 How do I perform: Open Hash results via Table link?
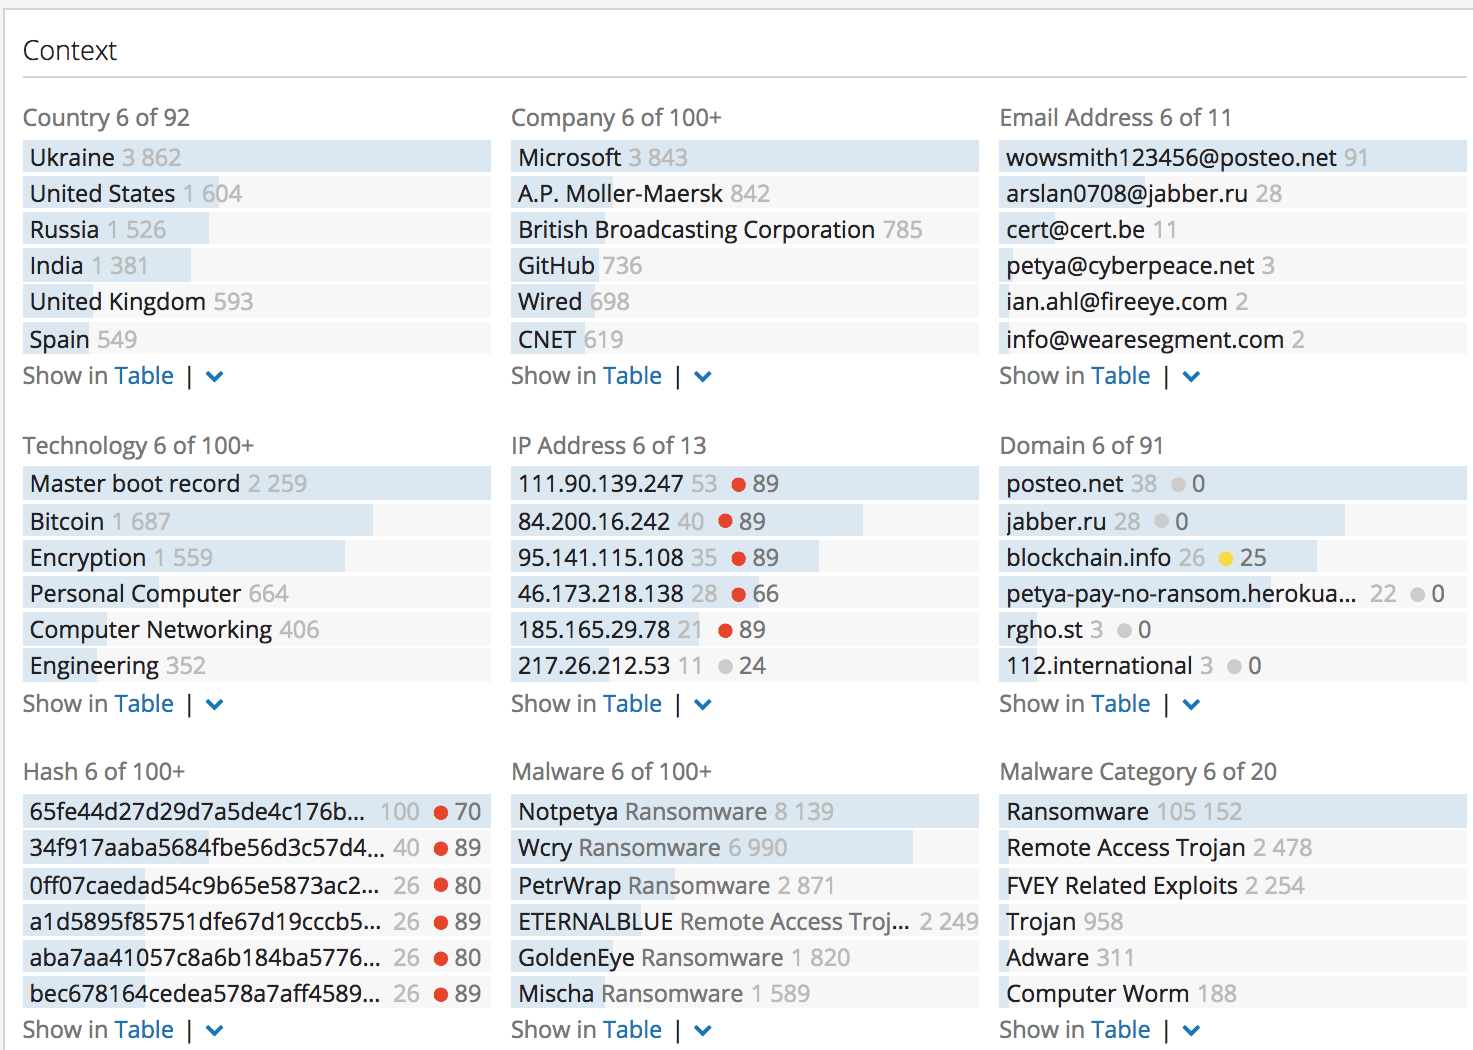(144, 1030)
